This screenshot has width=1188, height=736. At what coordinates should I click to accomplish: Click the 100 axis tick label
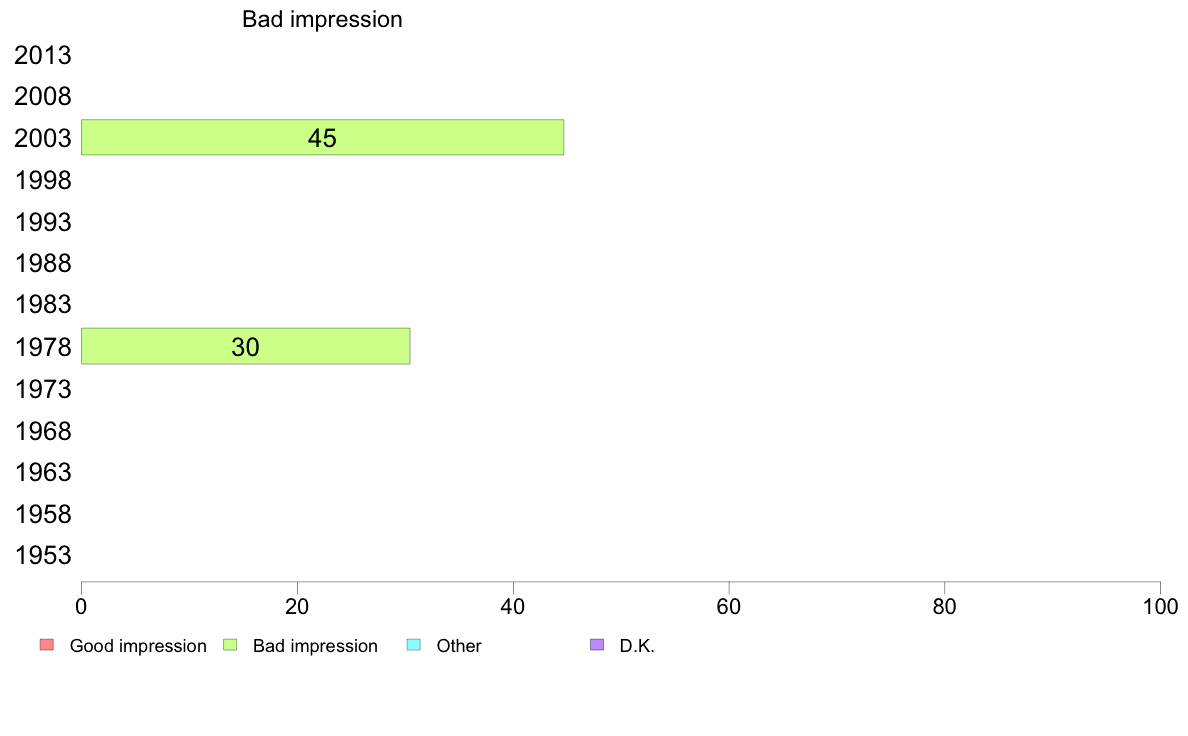(x=1160, y=606)
